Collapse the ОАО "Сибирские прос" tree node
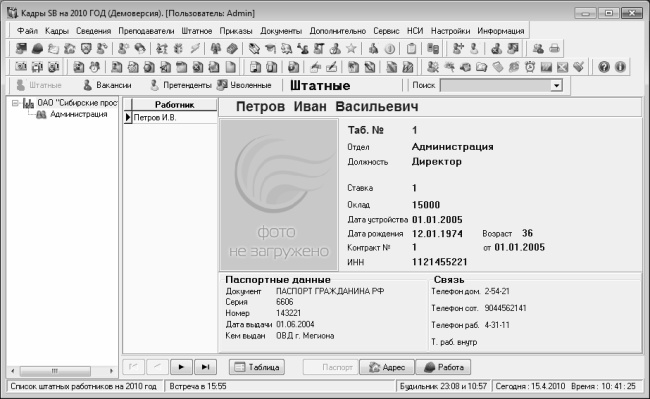Screen dimensions: 650x399 tap(15, 103)
